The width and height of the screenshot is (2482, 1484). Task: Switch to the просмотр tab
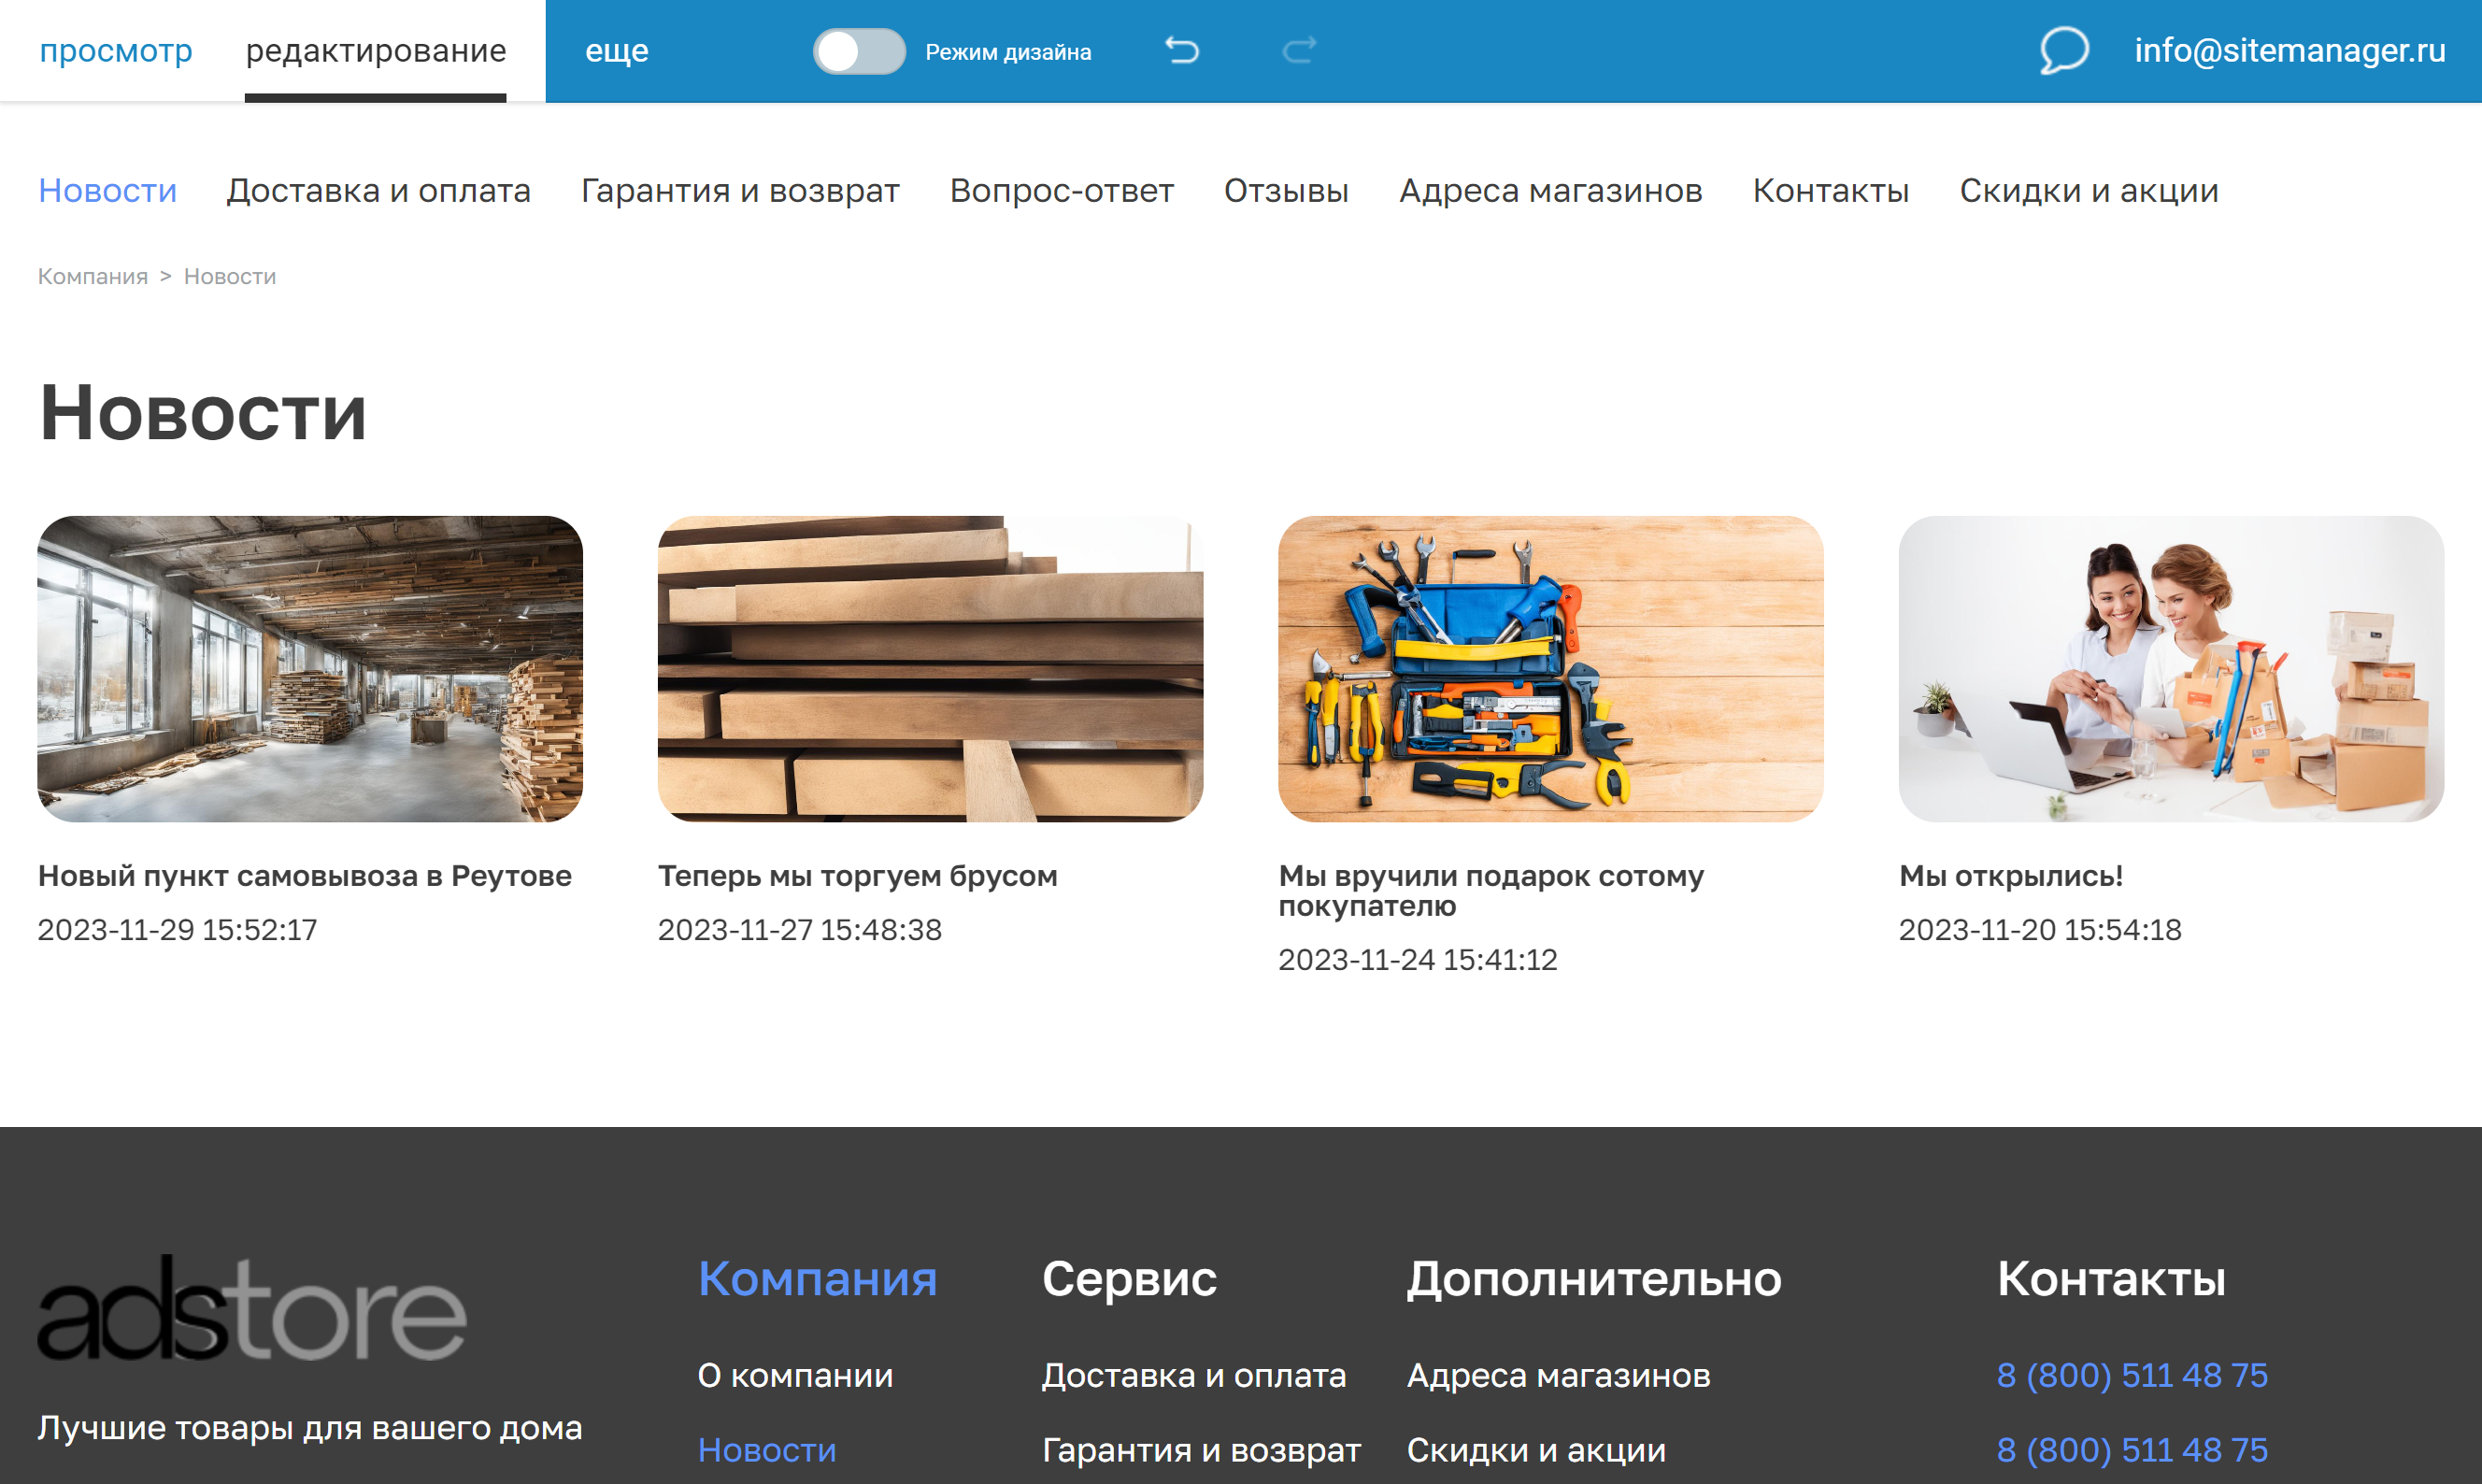[x=116, y=50]
